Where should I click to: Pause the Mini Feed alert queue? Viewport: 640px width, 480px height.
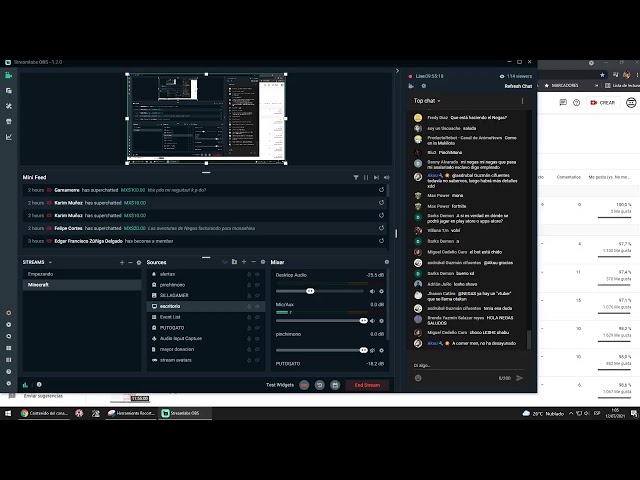pos(366,178)
